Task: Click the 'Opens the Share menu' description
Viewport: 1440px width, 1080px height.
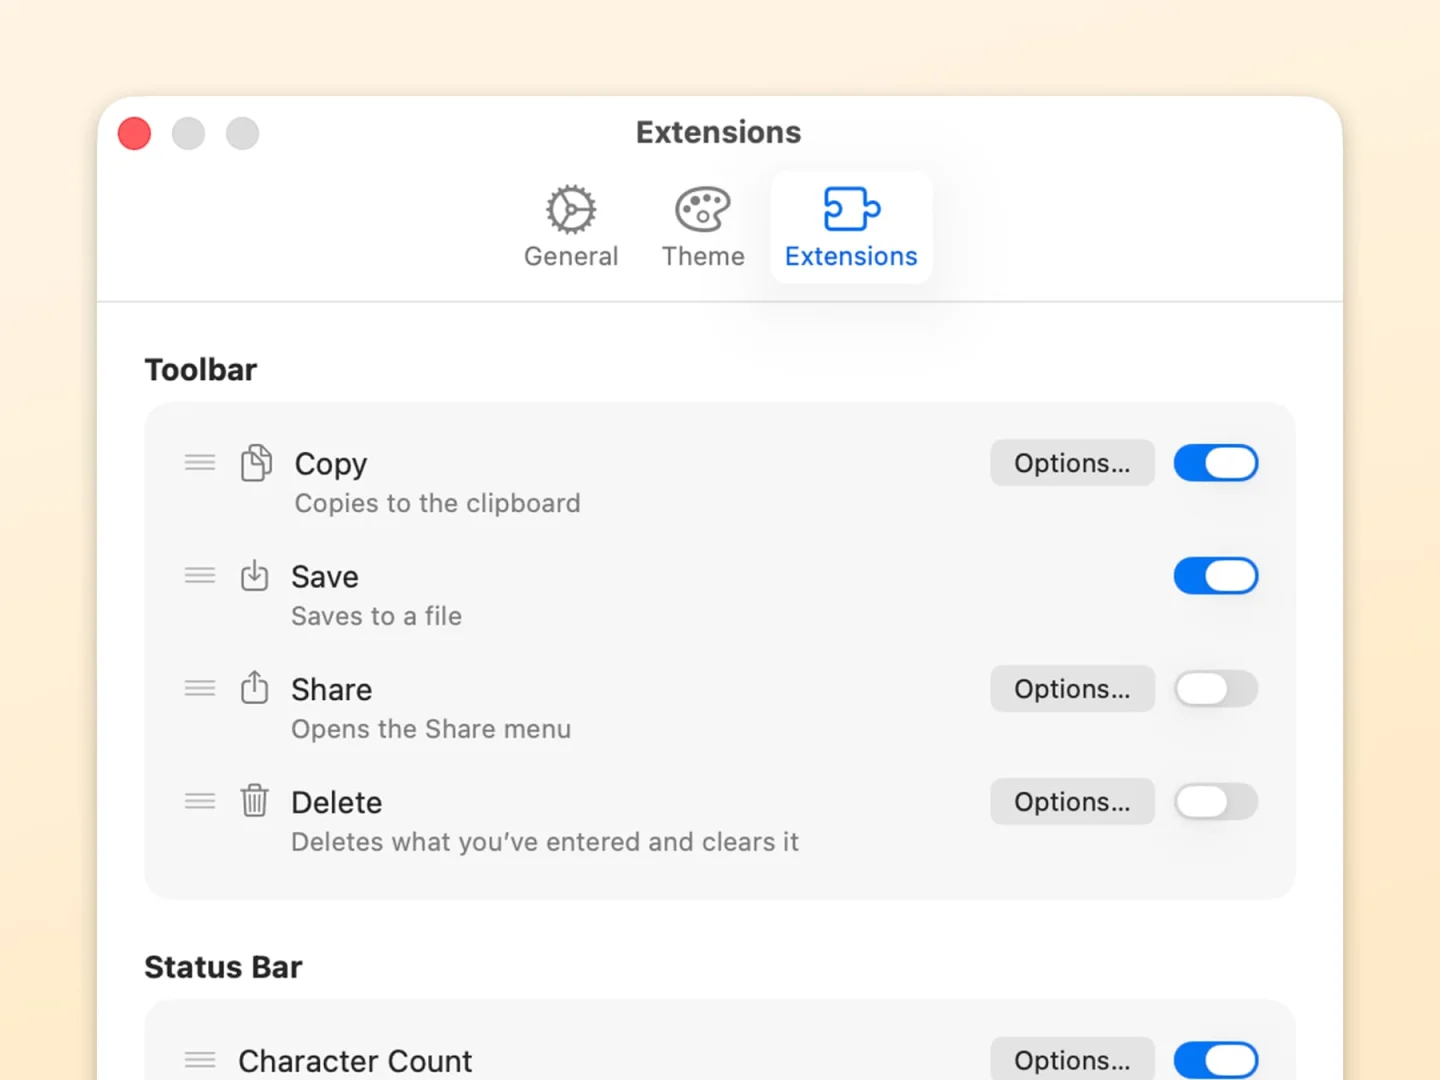Action: coord(431,729)
